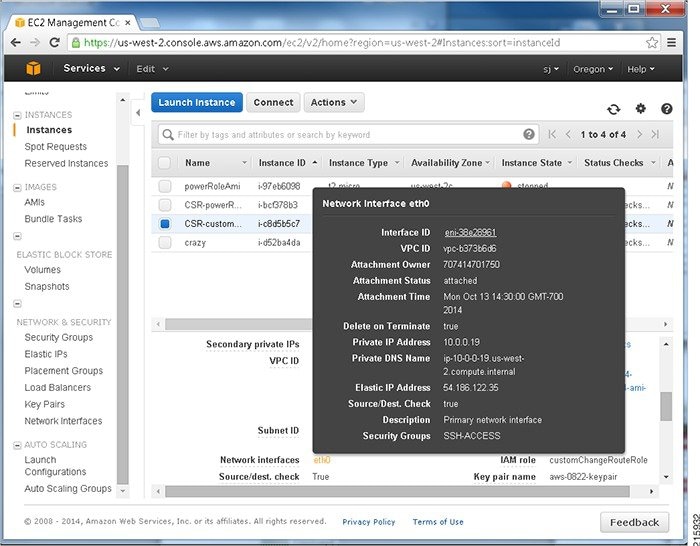Open Elastic IPs in the sidebar
The image size is (700, 546).
pyautogui.click(x=46, y=354)
